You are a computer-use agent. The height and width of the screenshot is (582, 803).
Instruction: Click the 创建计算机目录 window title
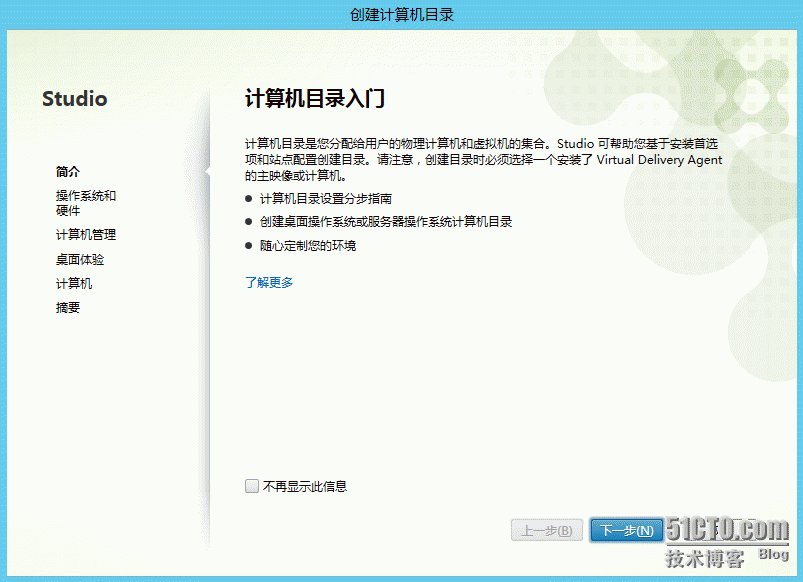(402, 14)
